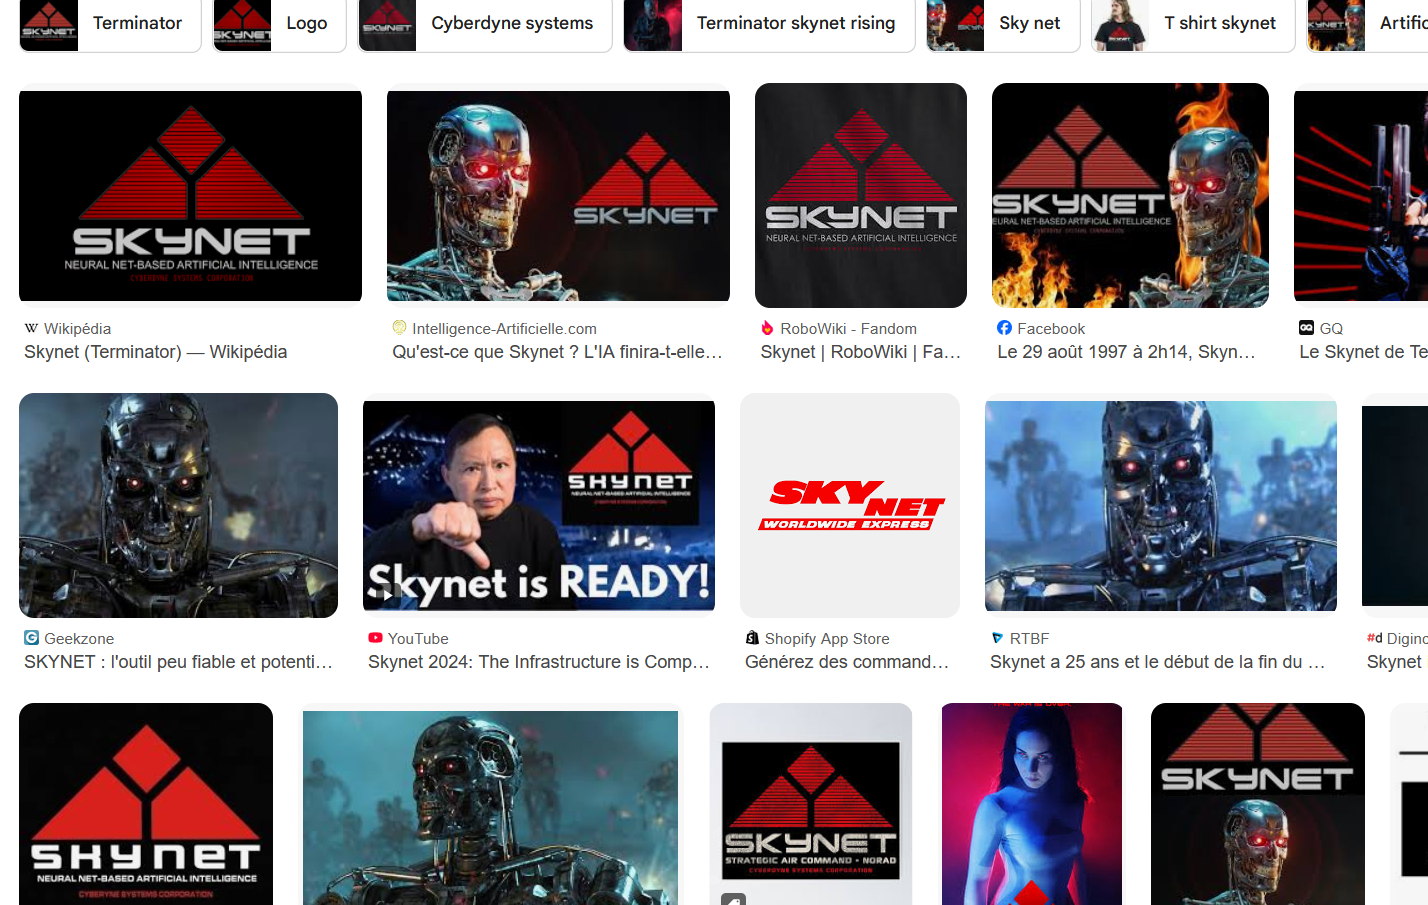Open the Le 29 août 1997 Facebook post

click(1126, 352)
